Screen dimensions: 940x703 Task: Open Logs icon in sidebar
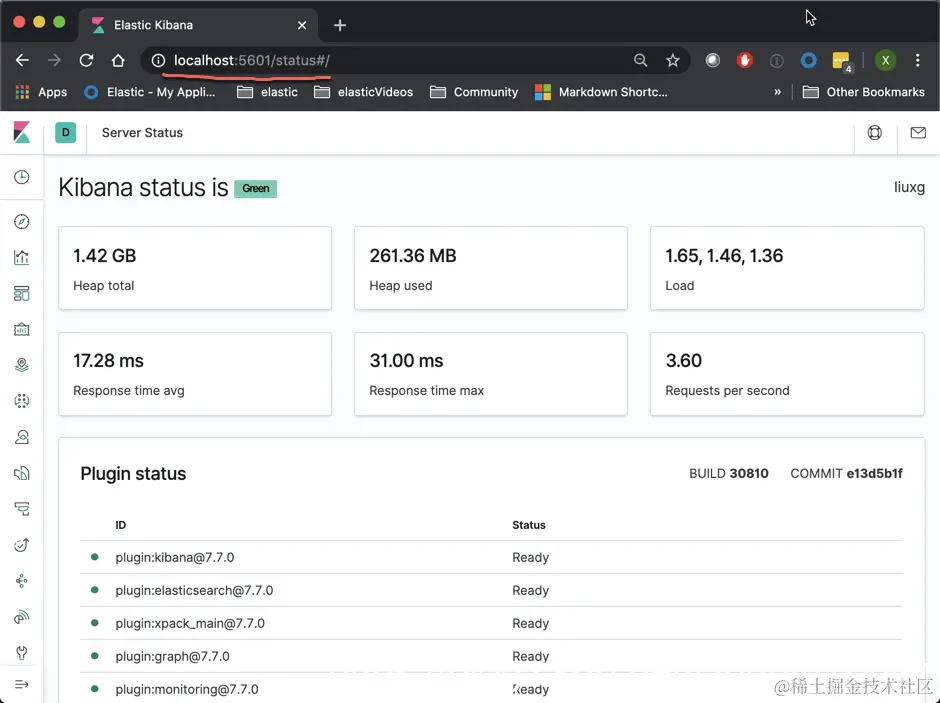coord(22,473)
